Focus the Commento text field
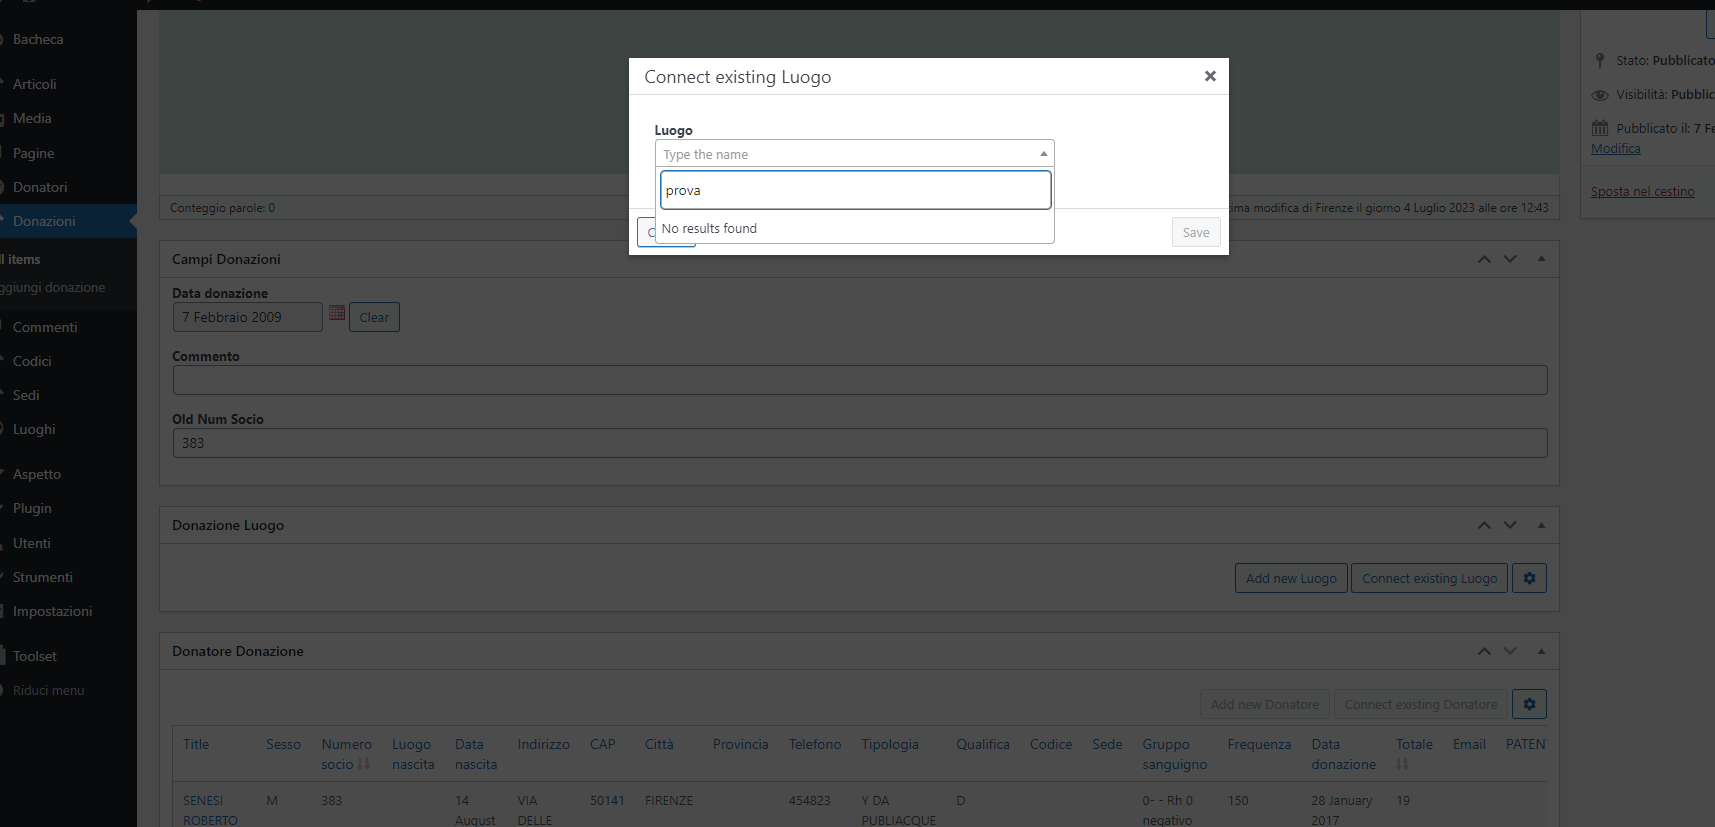This screenshot has width=1715, height=827. coord(860,380)
